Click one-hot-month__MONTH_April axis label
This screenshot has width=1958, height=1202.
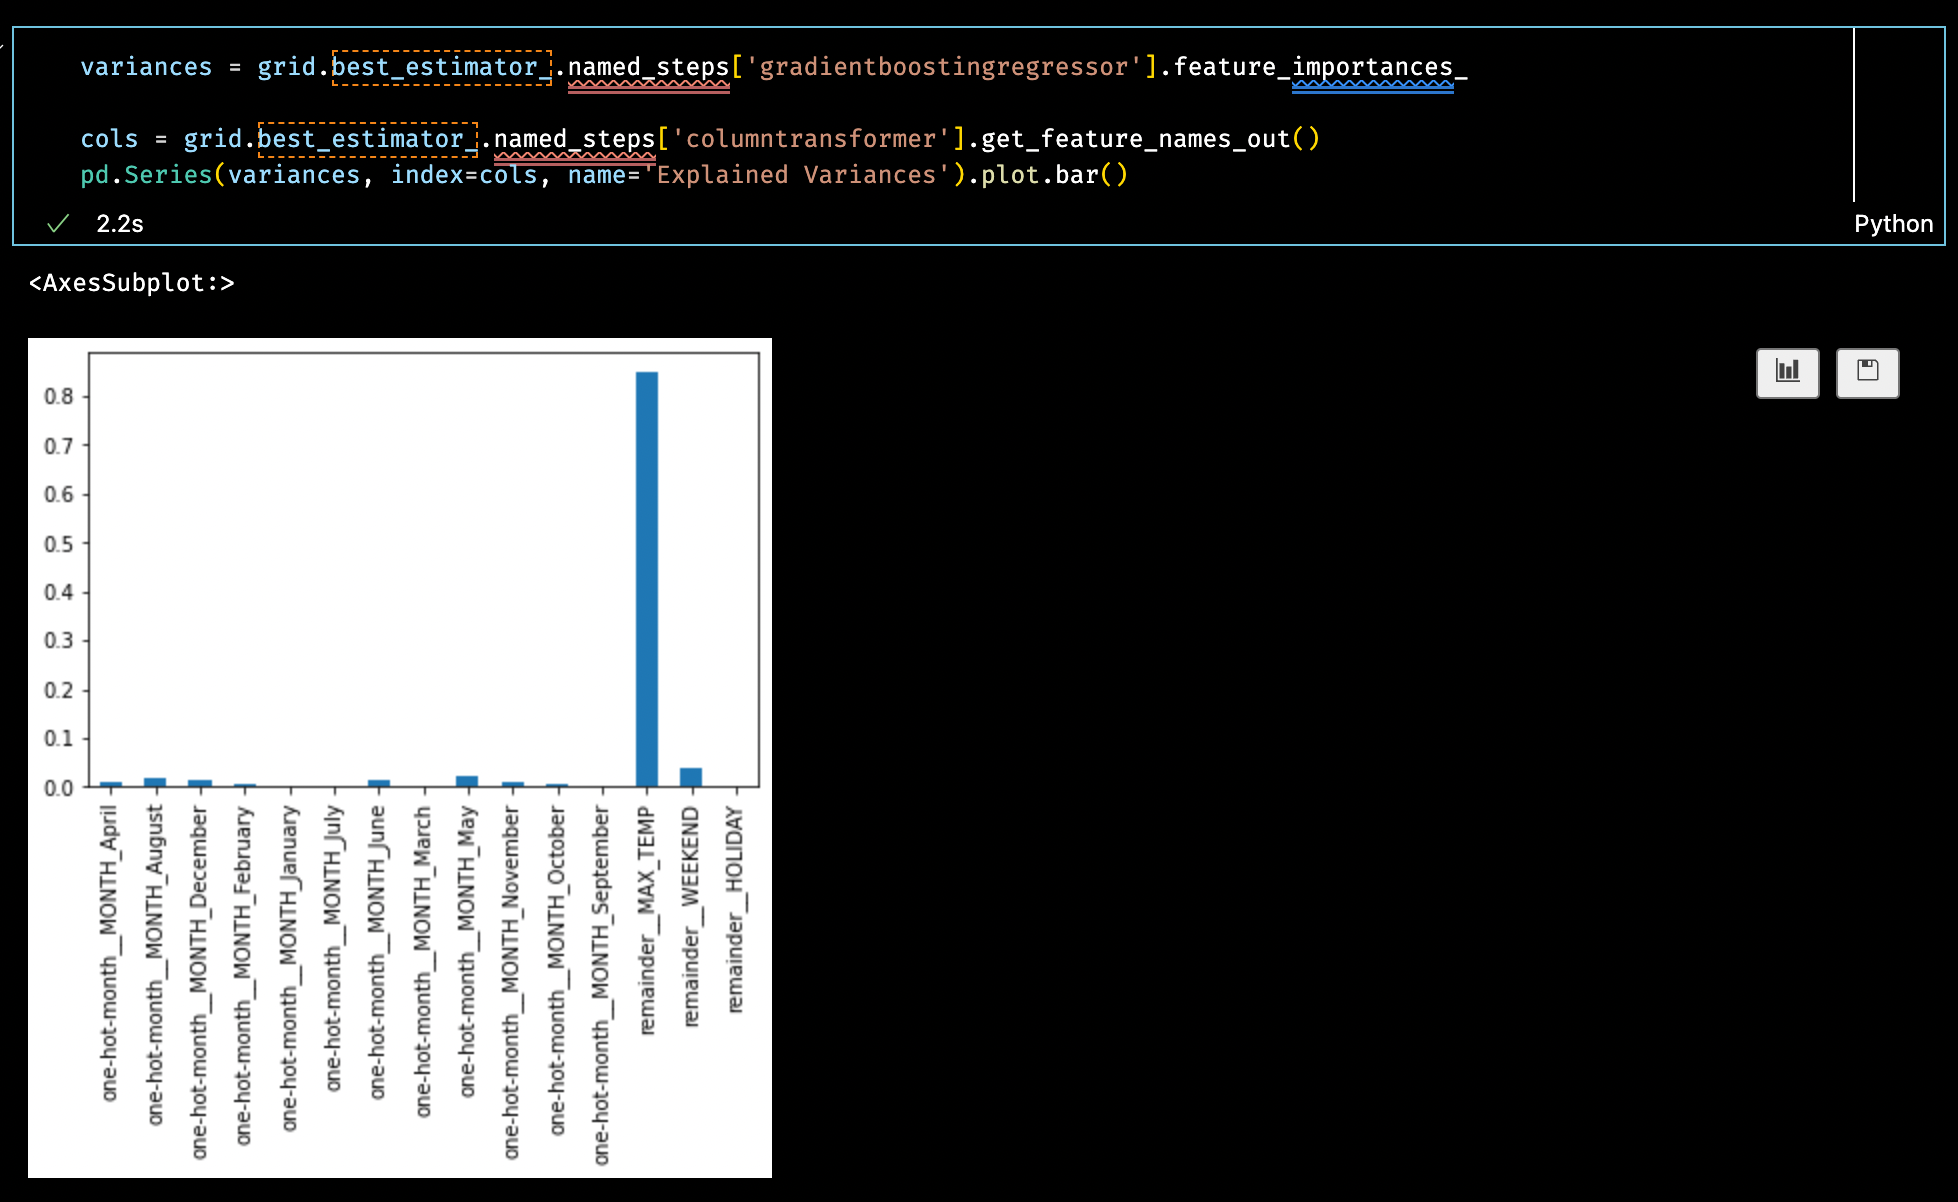[x=109, y=953]
